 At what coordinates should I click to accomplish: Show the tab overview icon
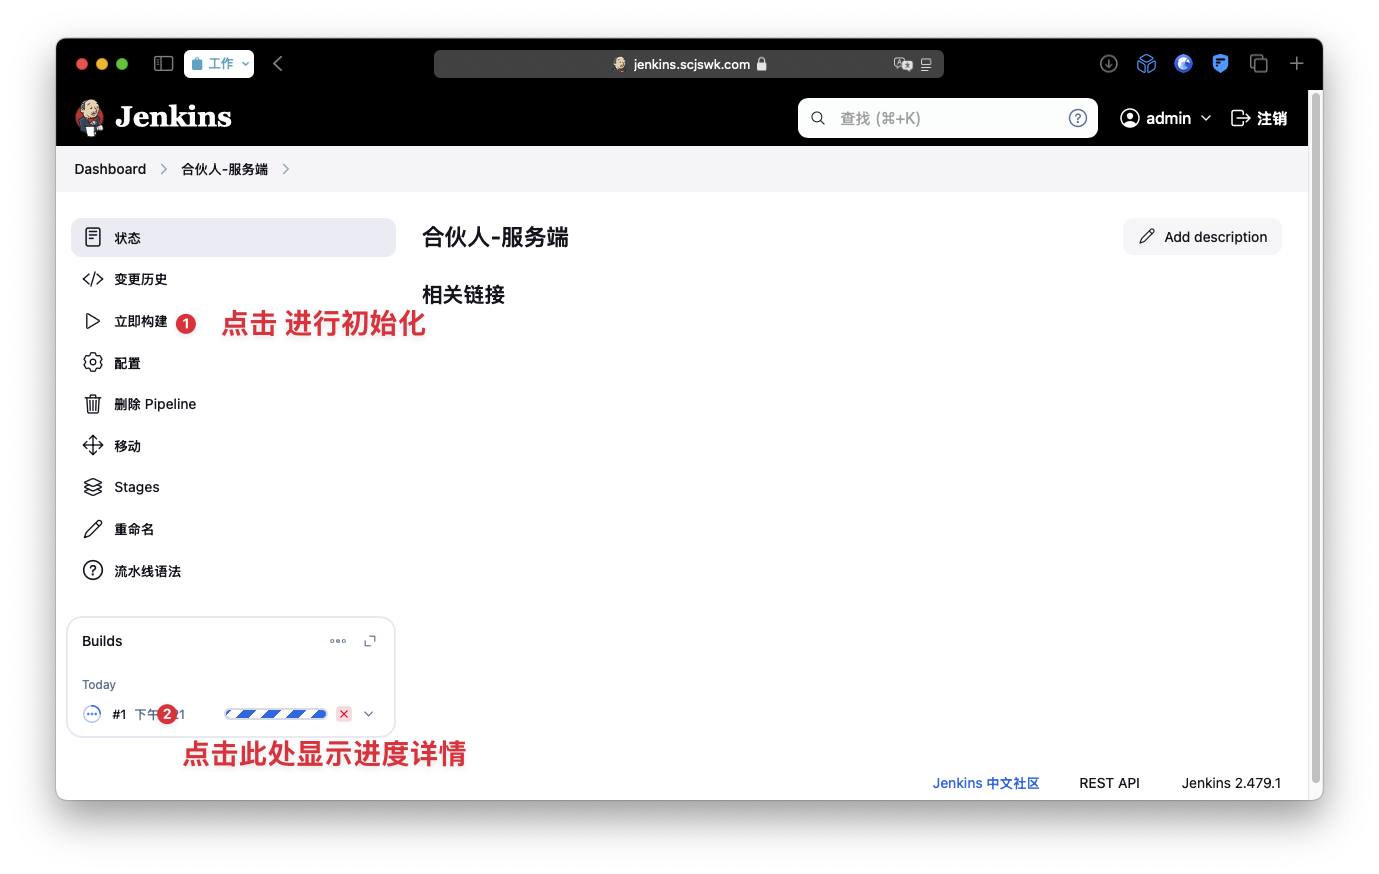[x=1259, y=64]
